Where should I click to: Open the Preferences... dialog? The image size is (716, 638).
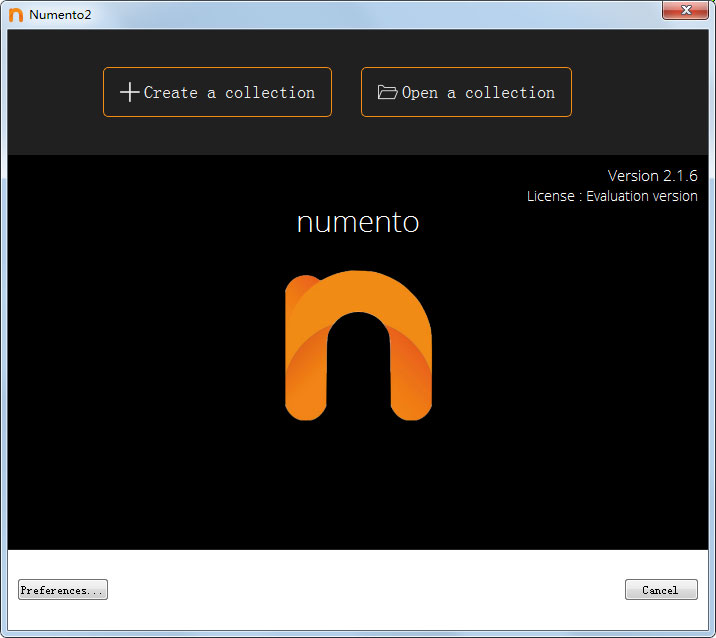click(62, 590)
